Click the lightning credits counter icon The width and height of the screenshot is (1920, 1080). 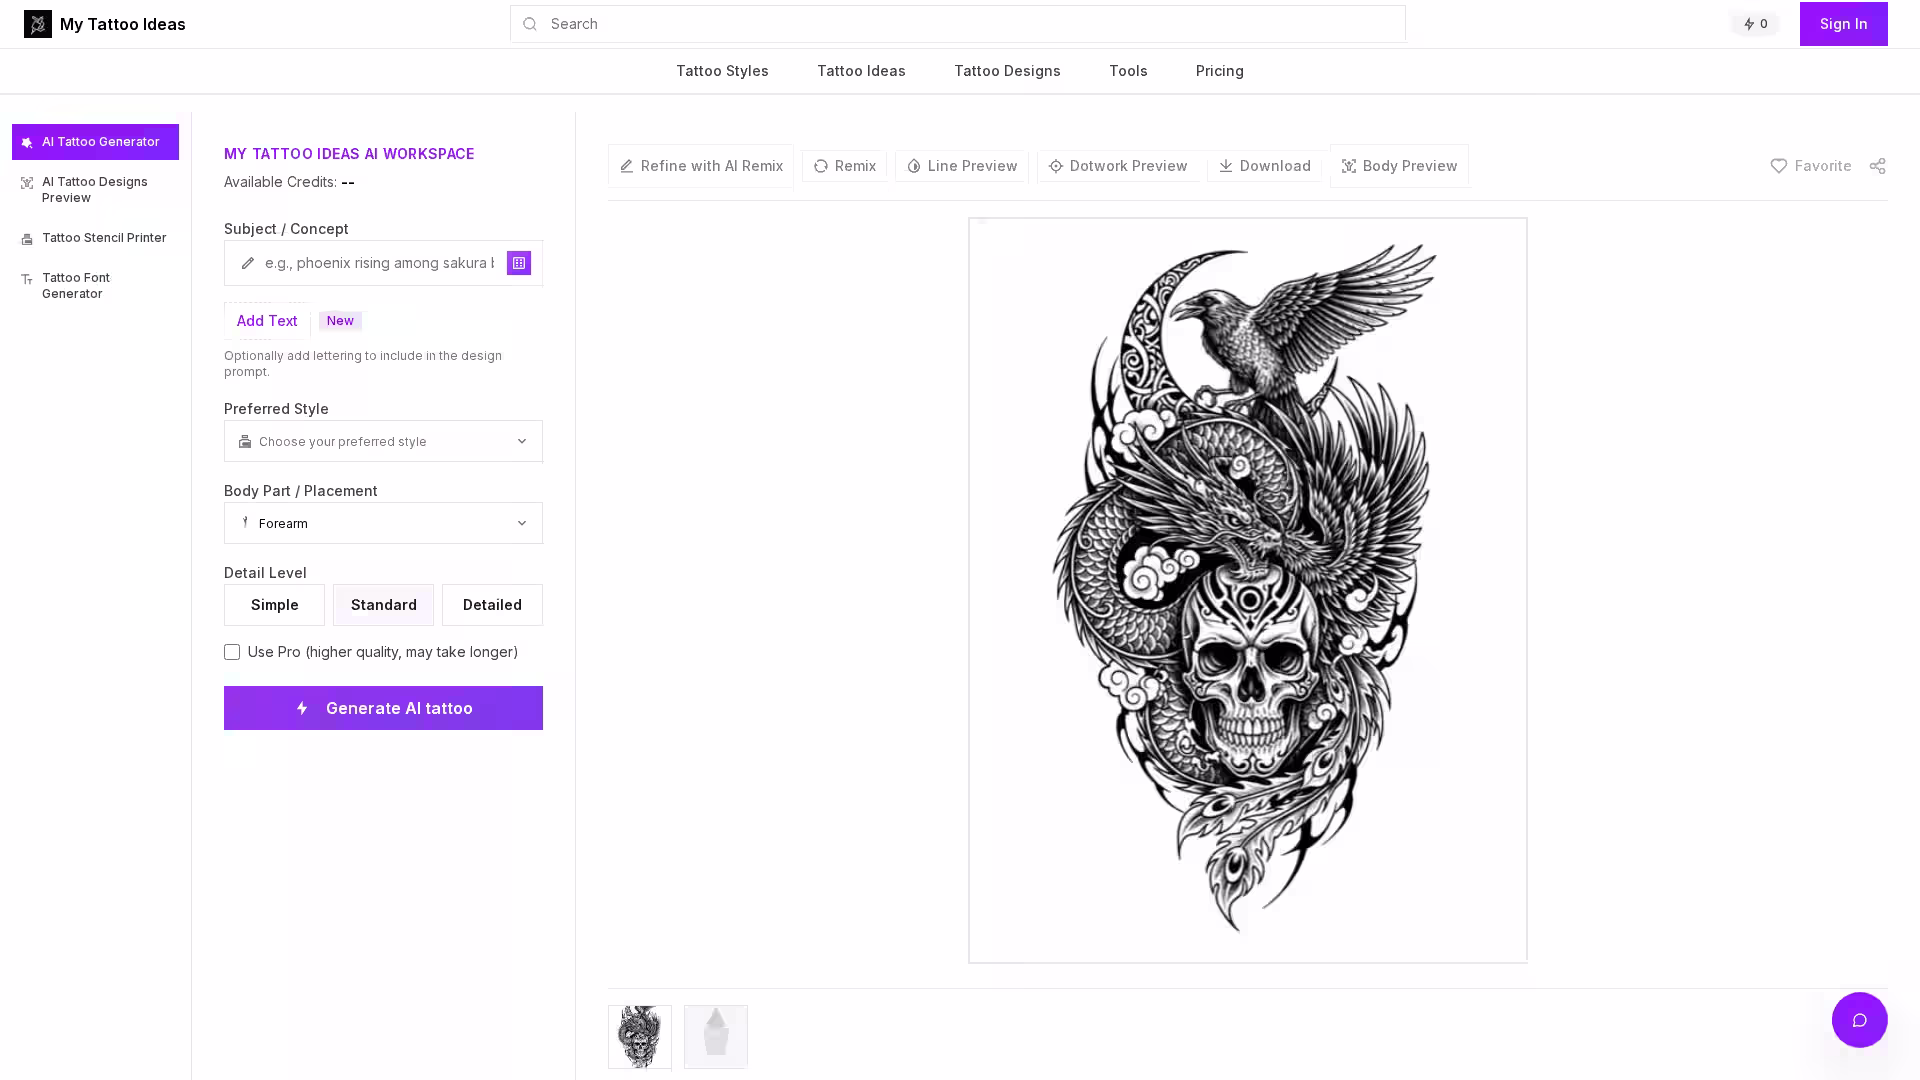pos(1749,24)
